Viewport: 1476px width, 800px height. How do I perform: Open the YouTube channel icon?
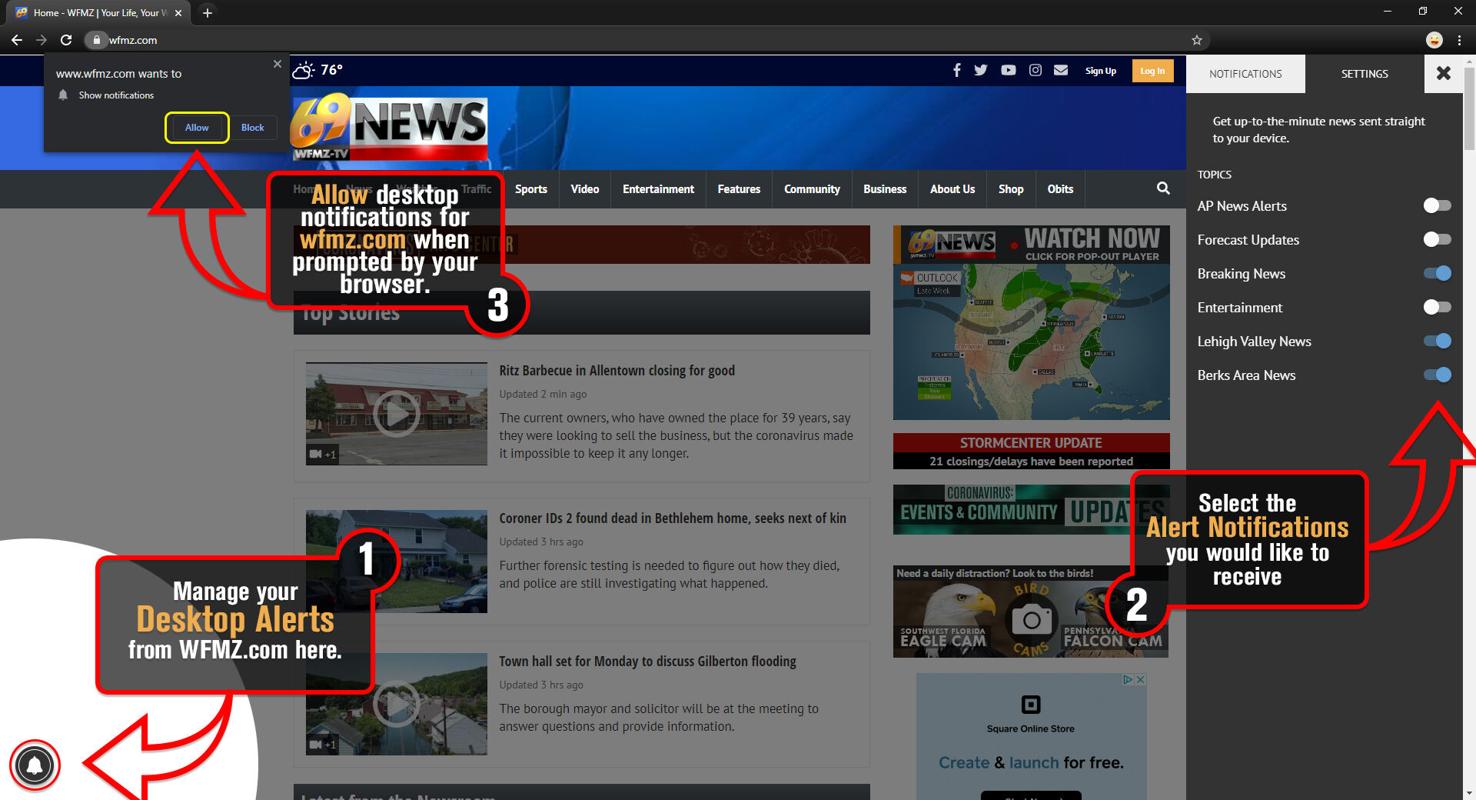coord(1008,70)
